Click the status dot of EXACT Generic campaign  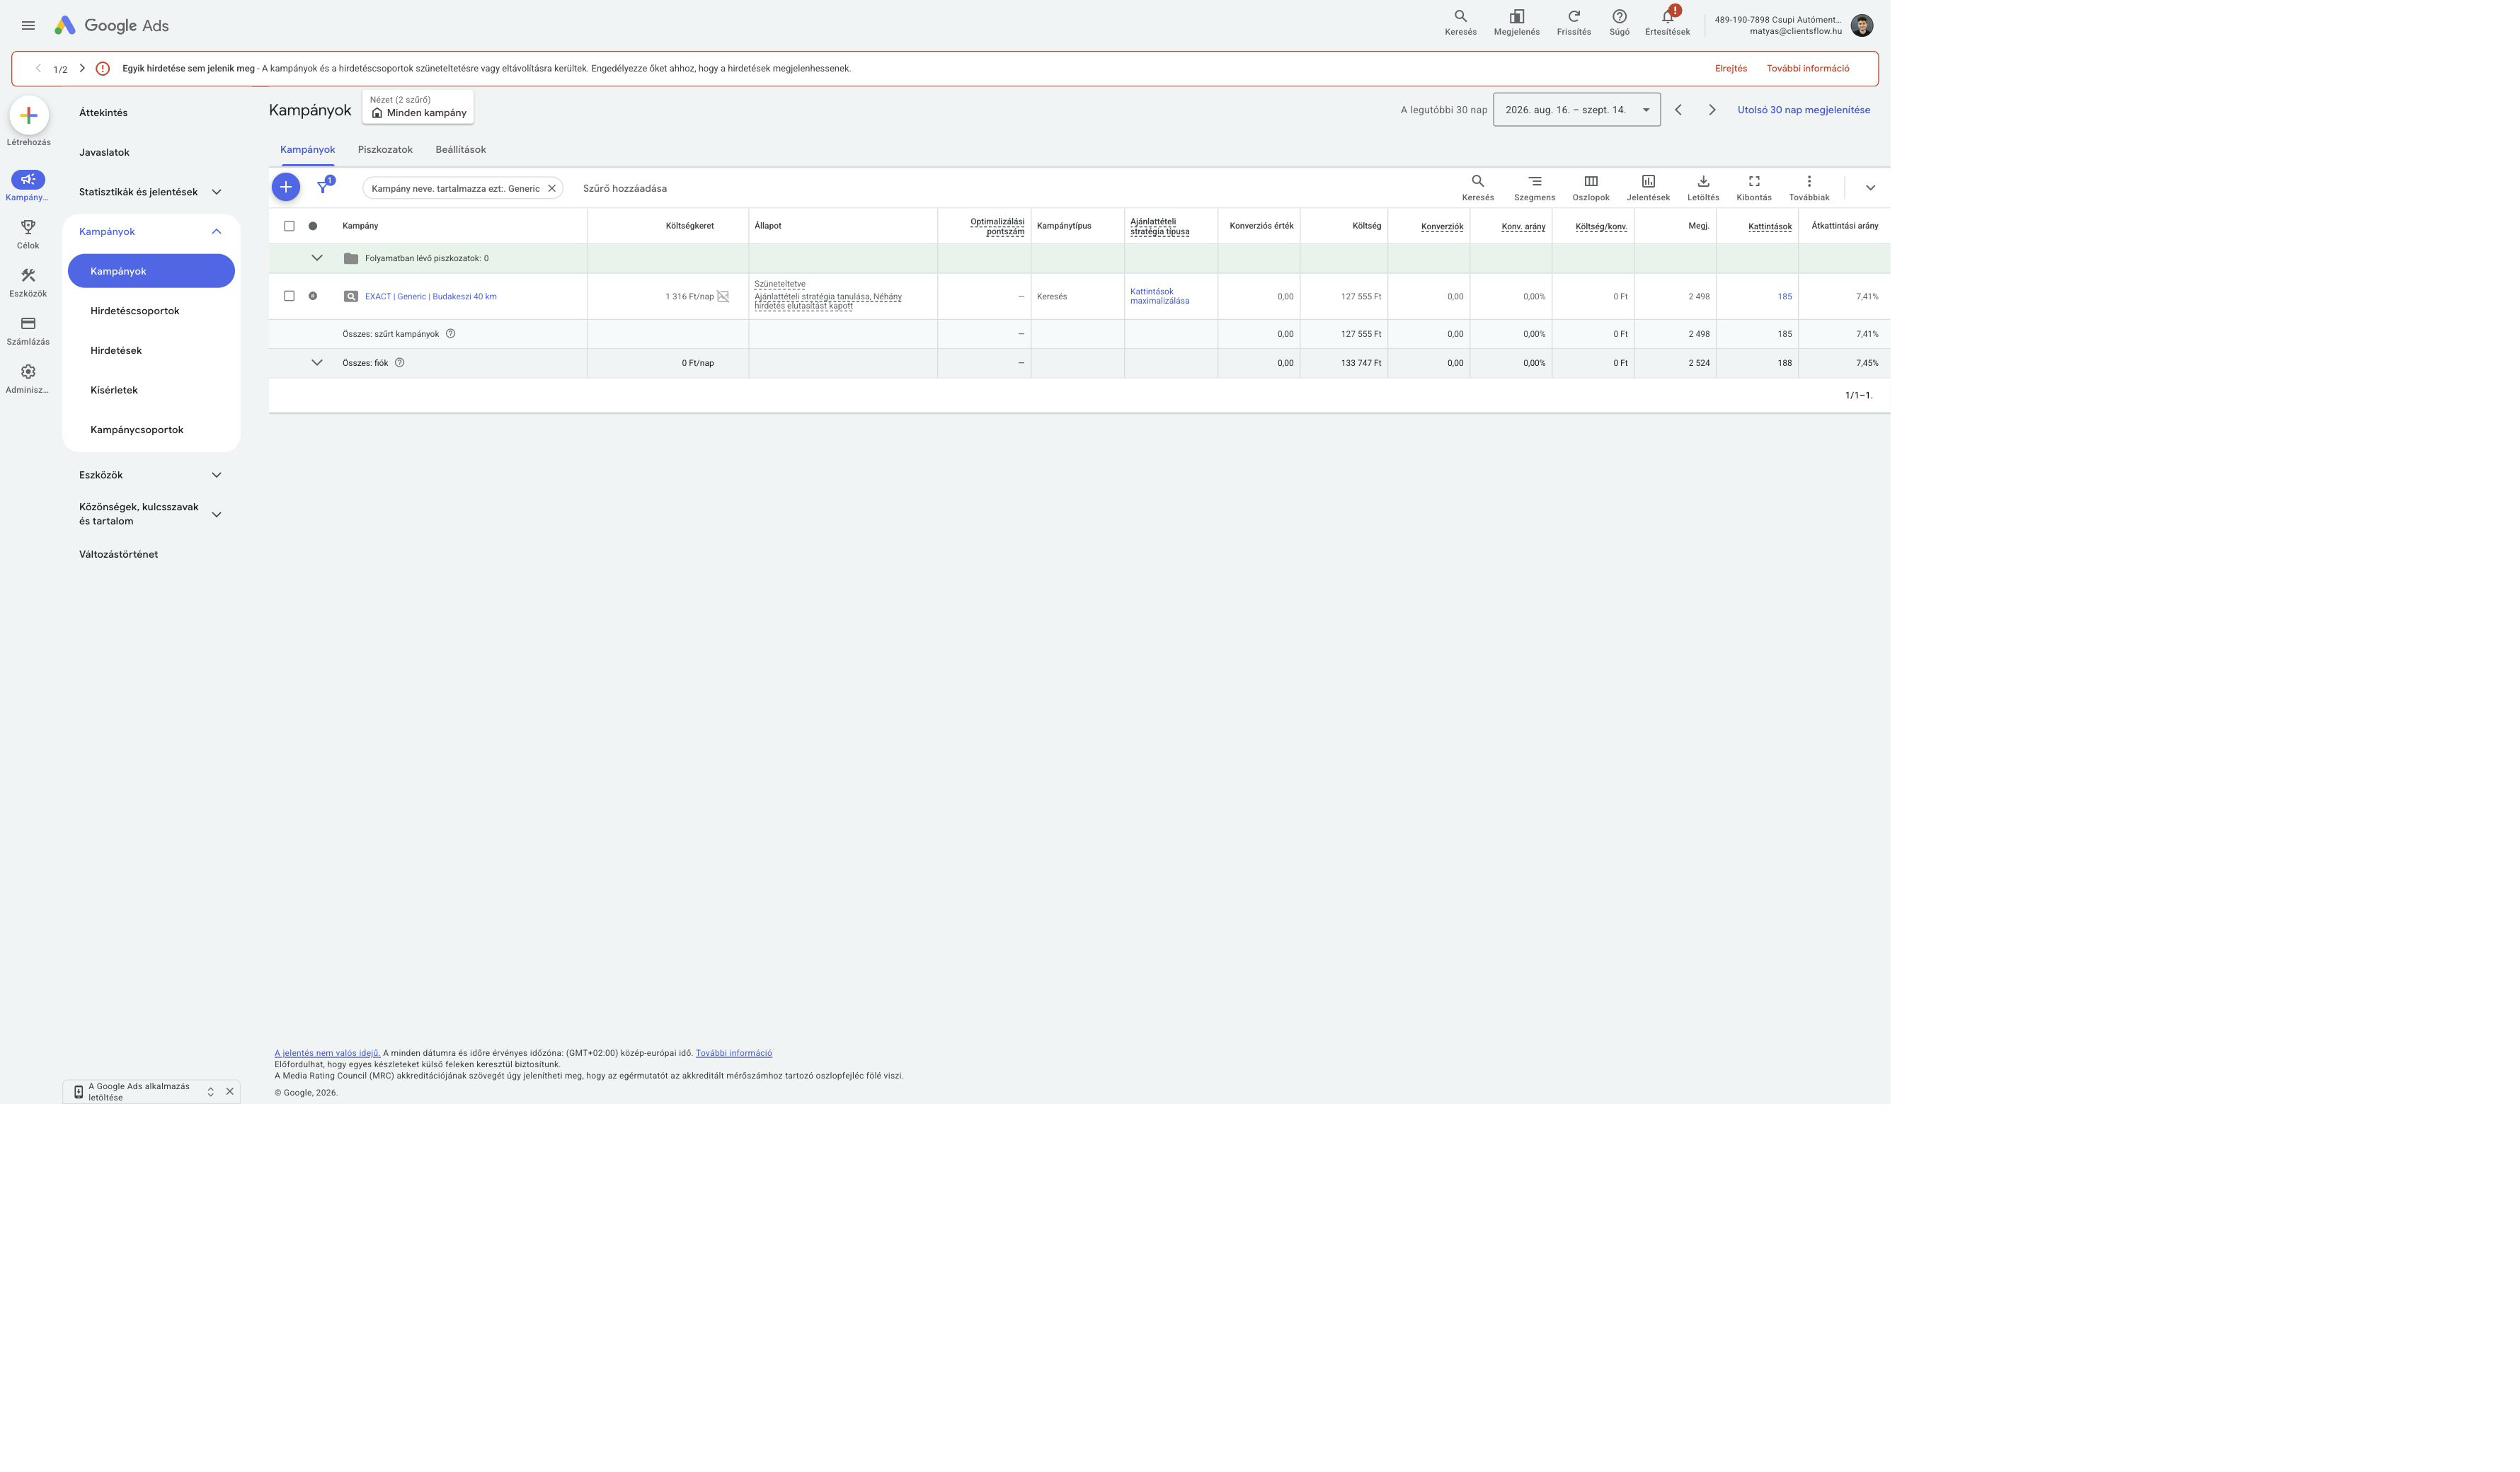click(x=313, y=296)
